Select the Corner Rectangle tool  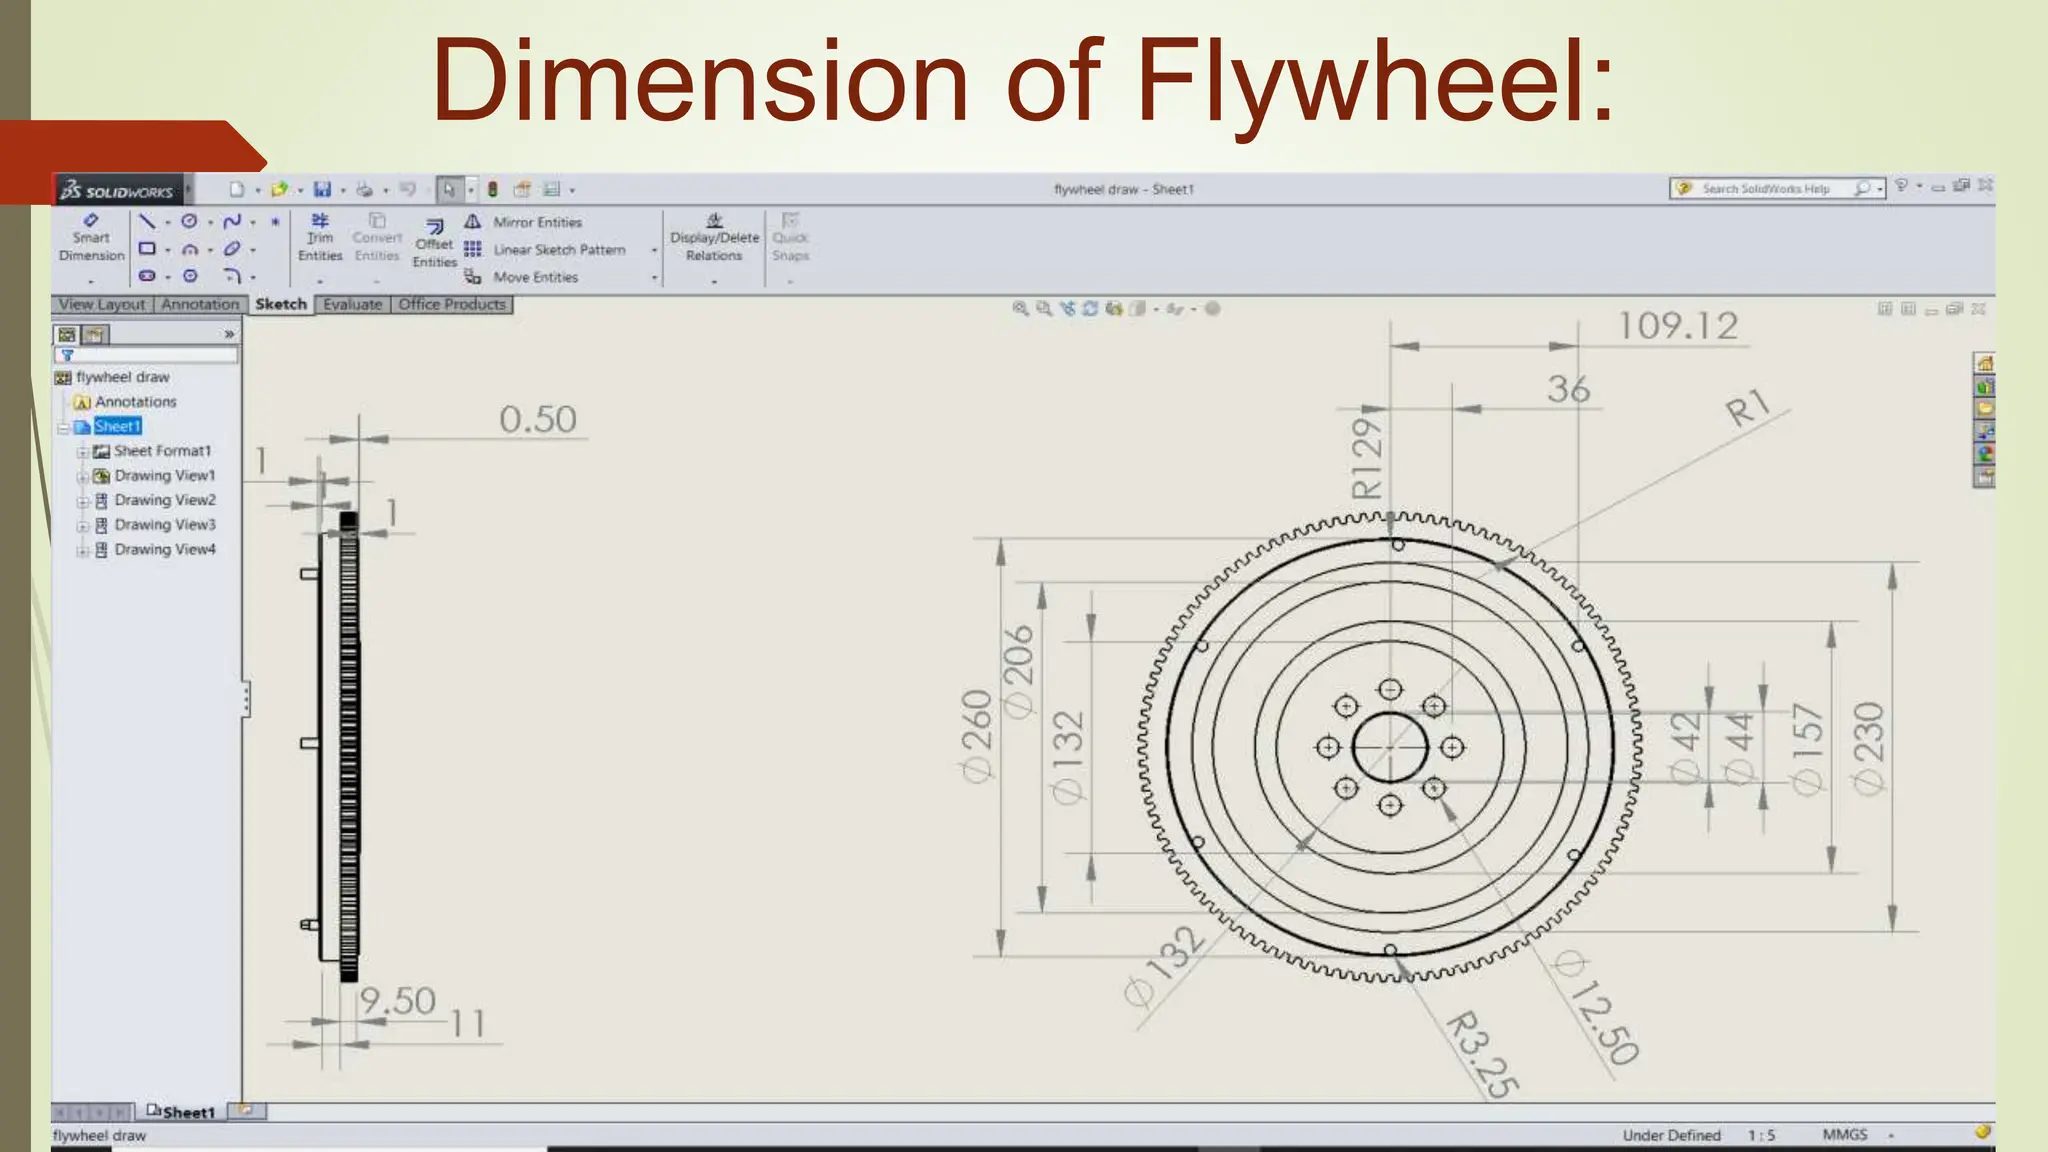(147, 248)
